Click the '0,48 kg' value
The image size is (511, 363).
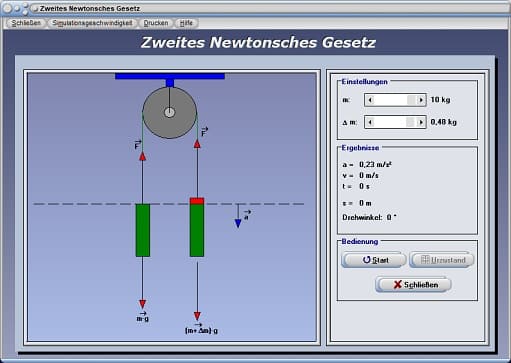point(443,122)
